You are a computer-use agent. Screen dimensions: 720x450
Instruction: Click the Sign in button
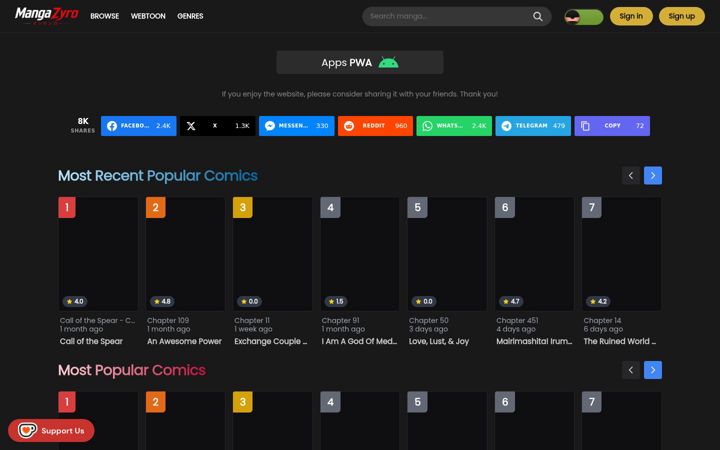tap(631, 16)
